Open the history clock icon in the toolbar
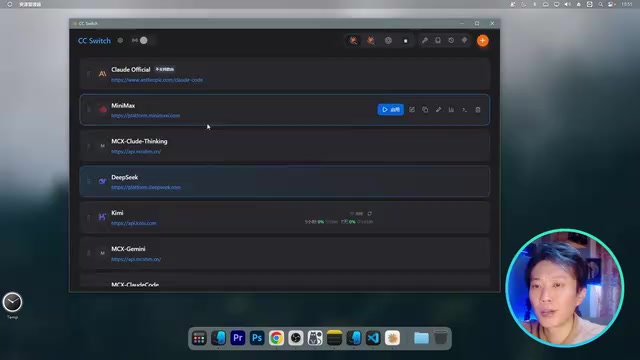Image resolution: width=640 pixels, height=360 pixels. [451, 40]
